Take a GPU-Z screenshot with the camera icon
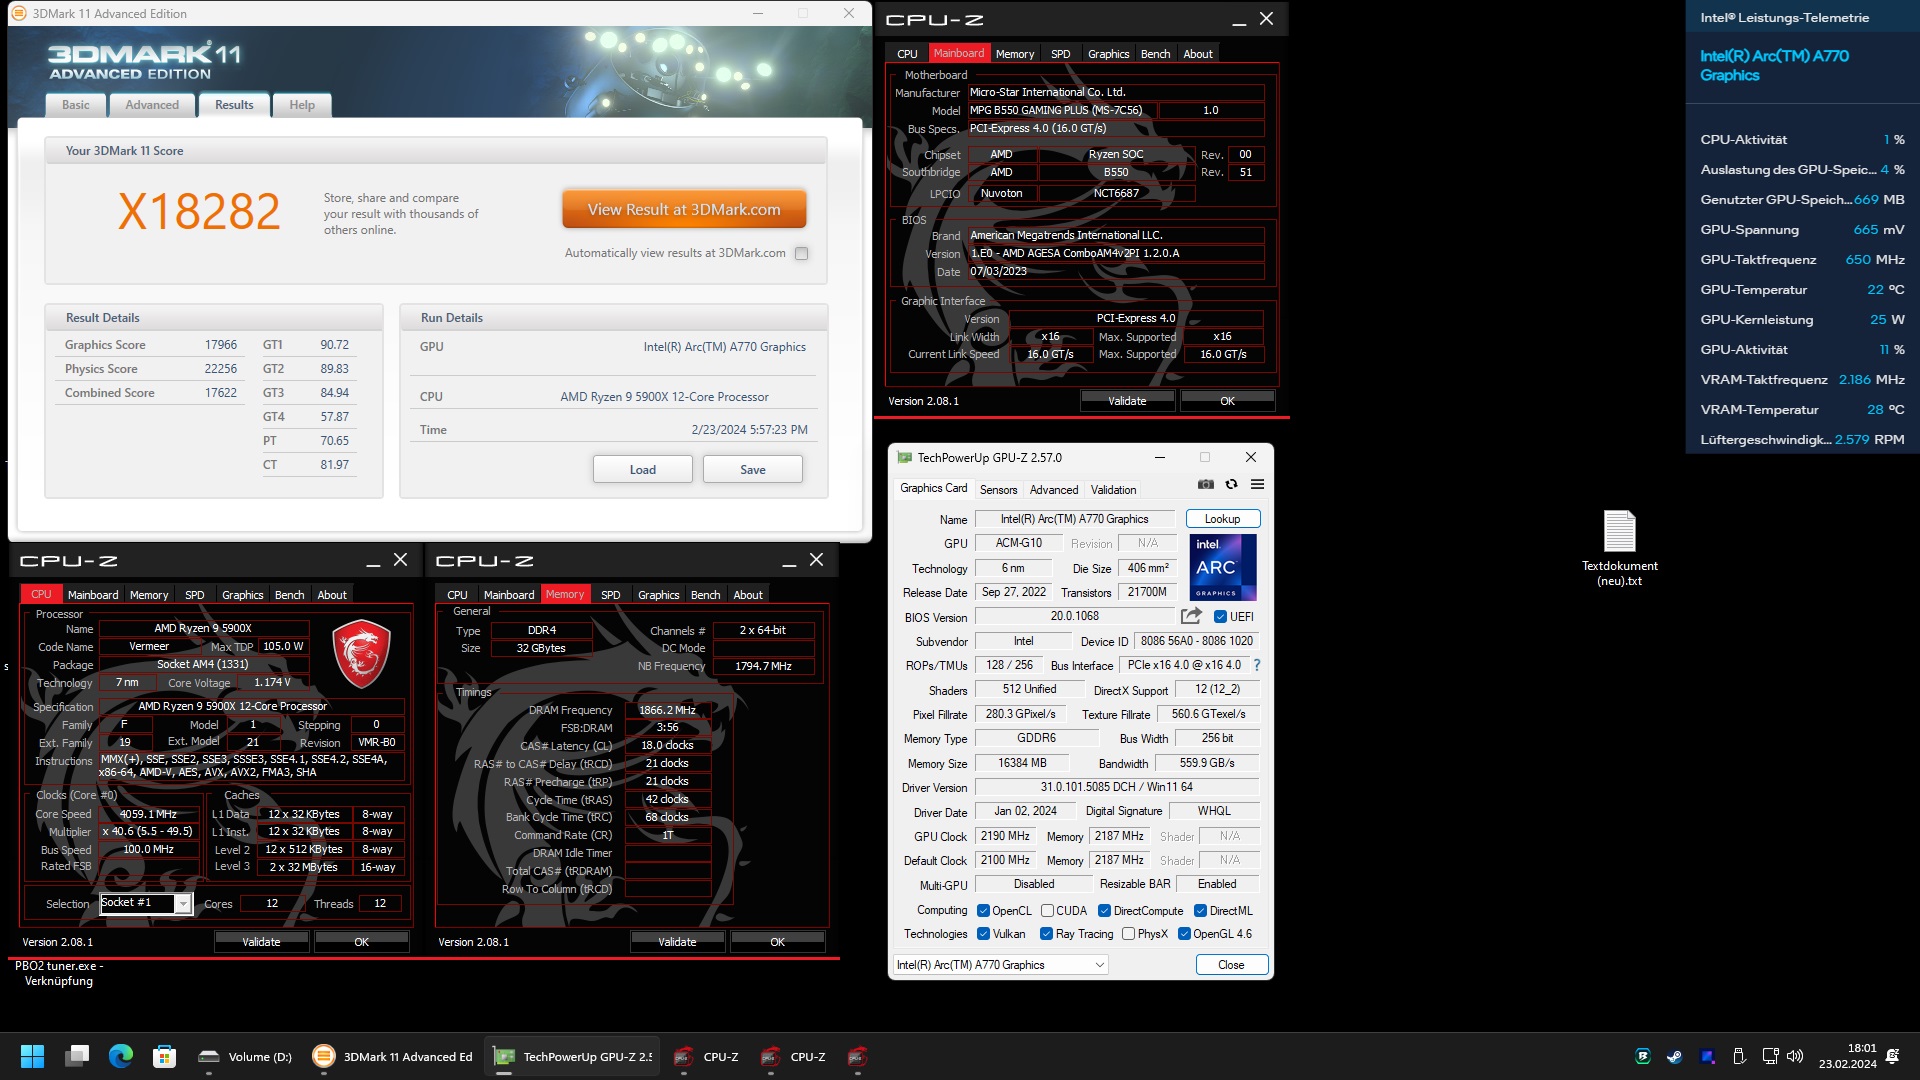Image resolution: width=1920 pixels, height=1080 pixels. (x=1206, y=484)
